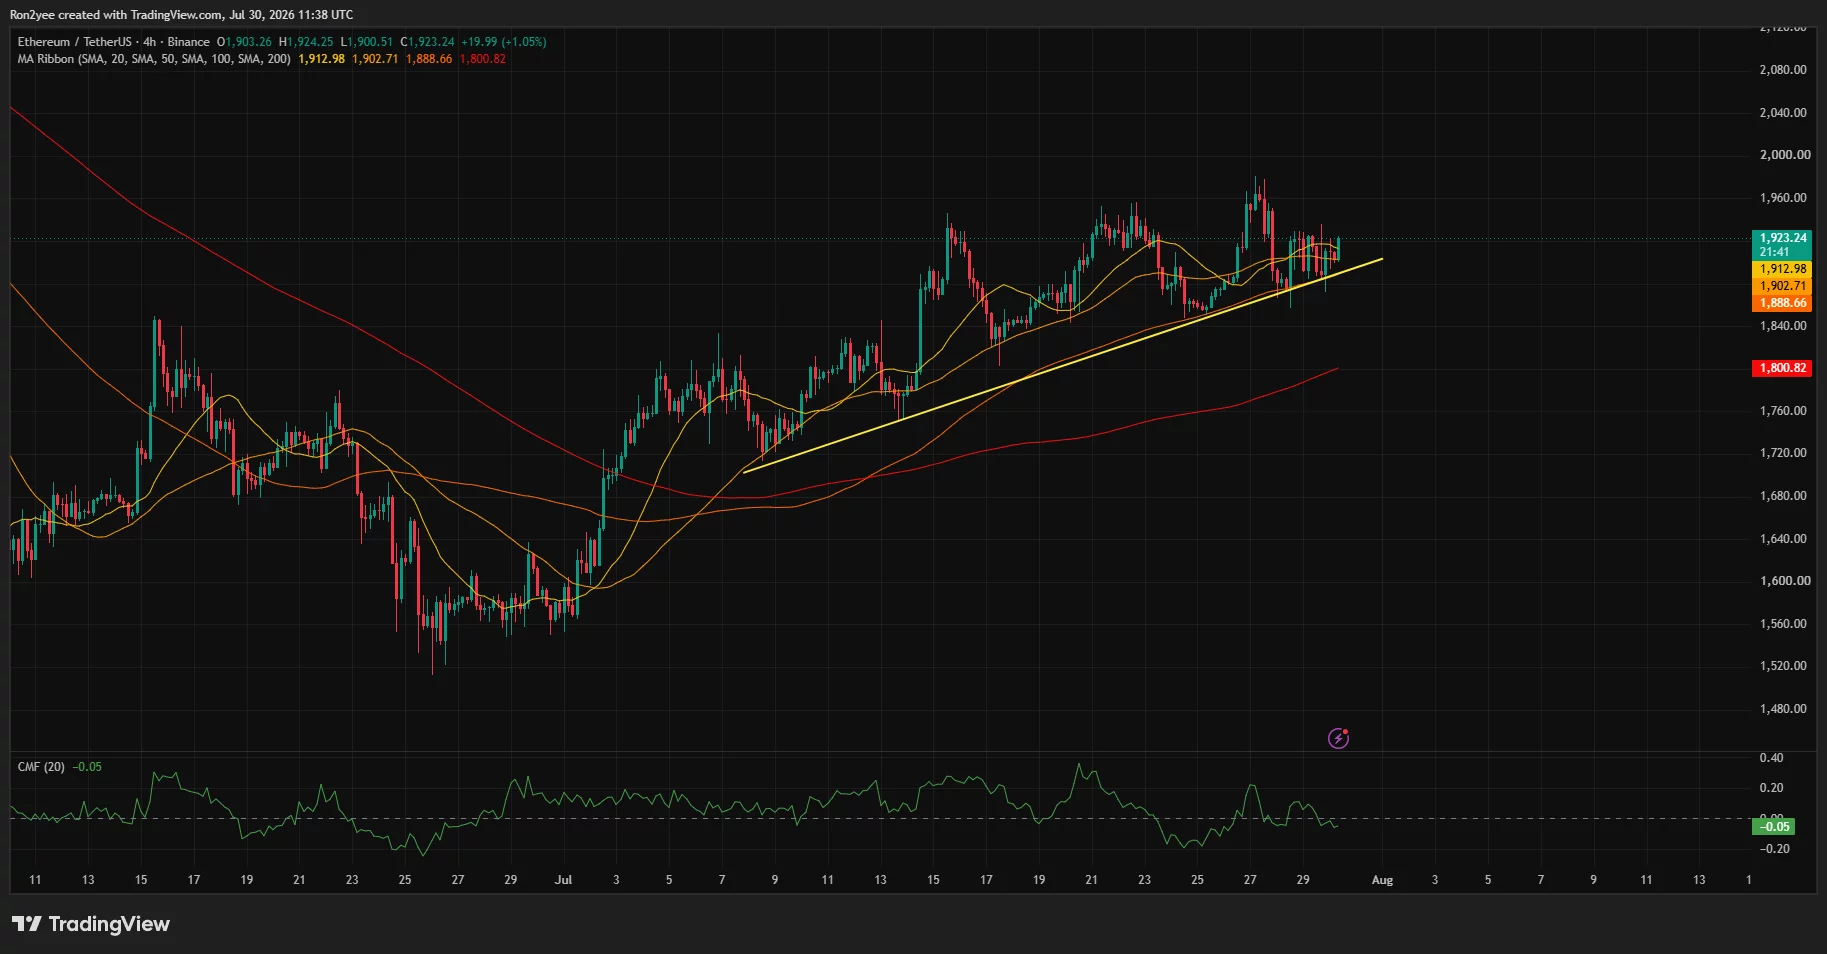Click the 2,000.00 price axis label
The image size is (1827, 954).
[1784, 155]
